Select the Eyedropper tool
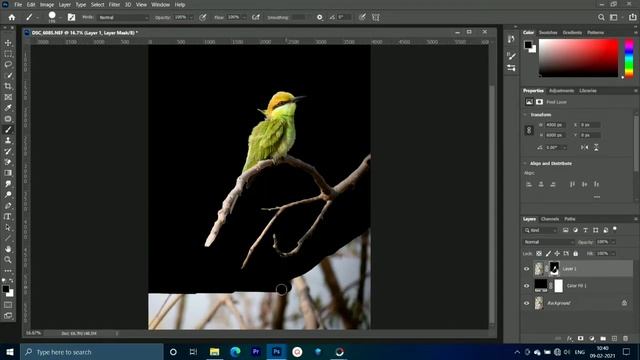Screen dimensions: 640x360 (8, 108)
